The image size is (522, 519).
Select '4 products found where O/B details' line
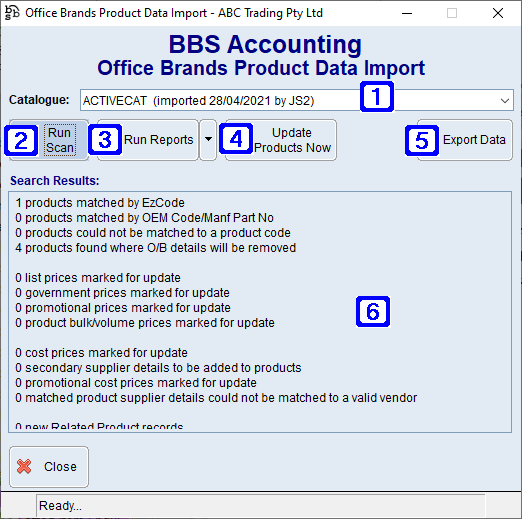155,248
